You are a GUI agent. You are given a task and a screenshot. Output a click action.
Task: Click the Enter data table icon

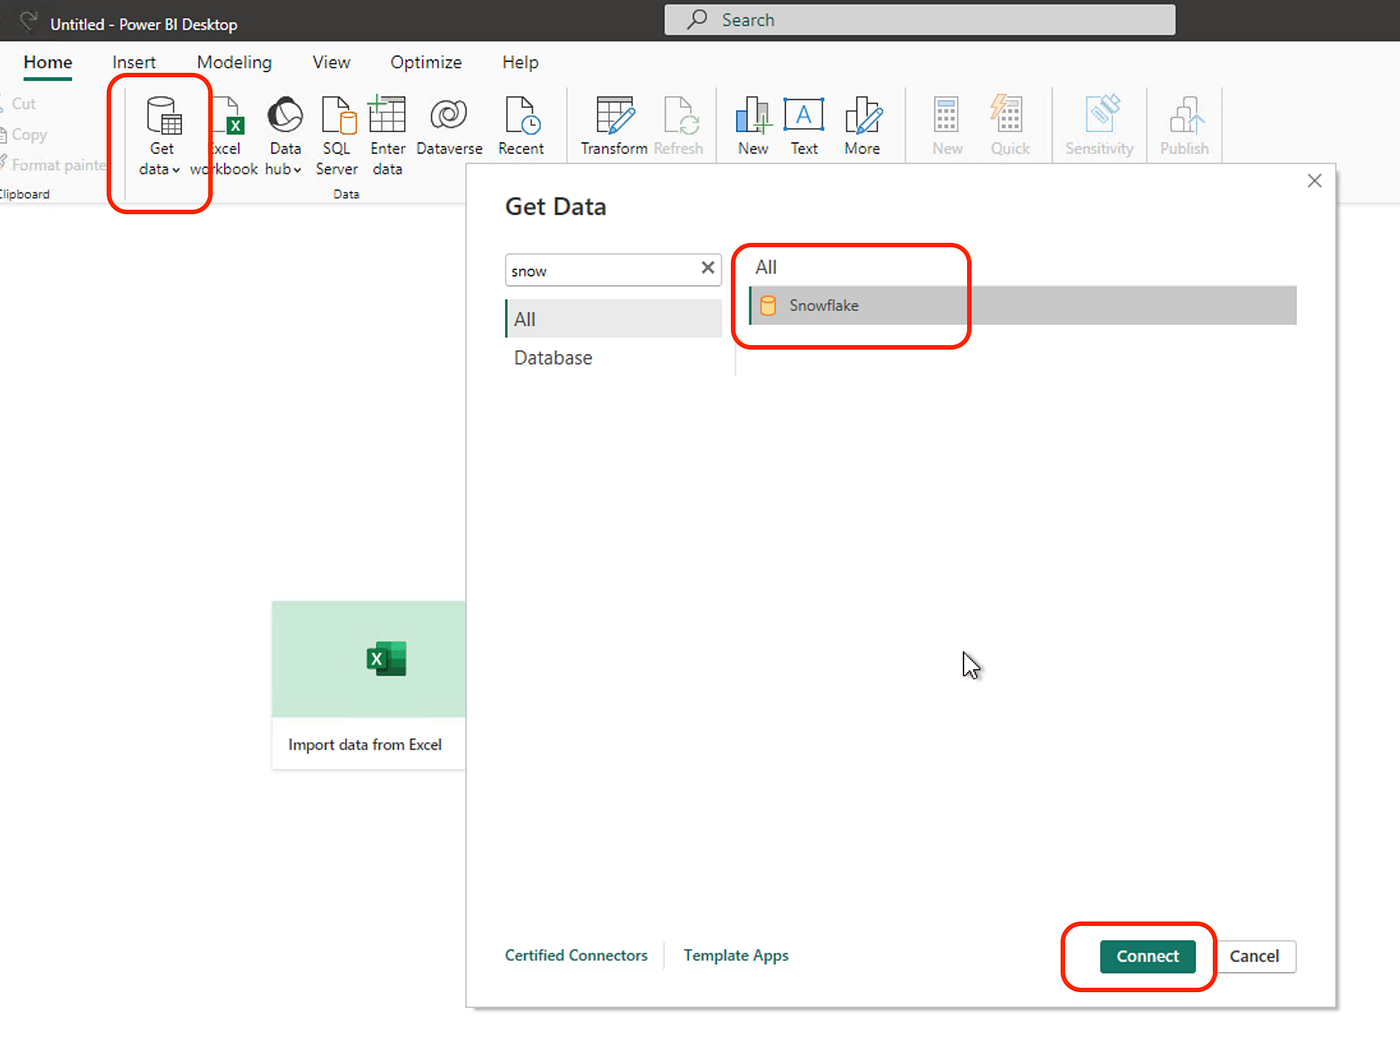[x=387, y=114]
